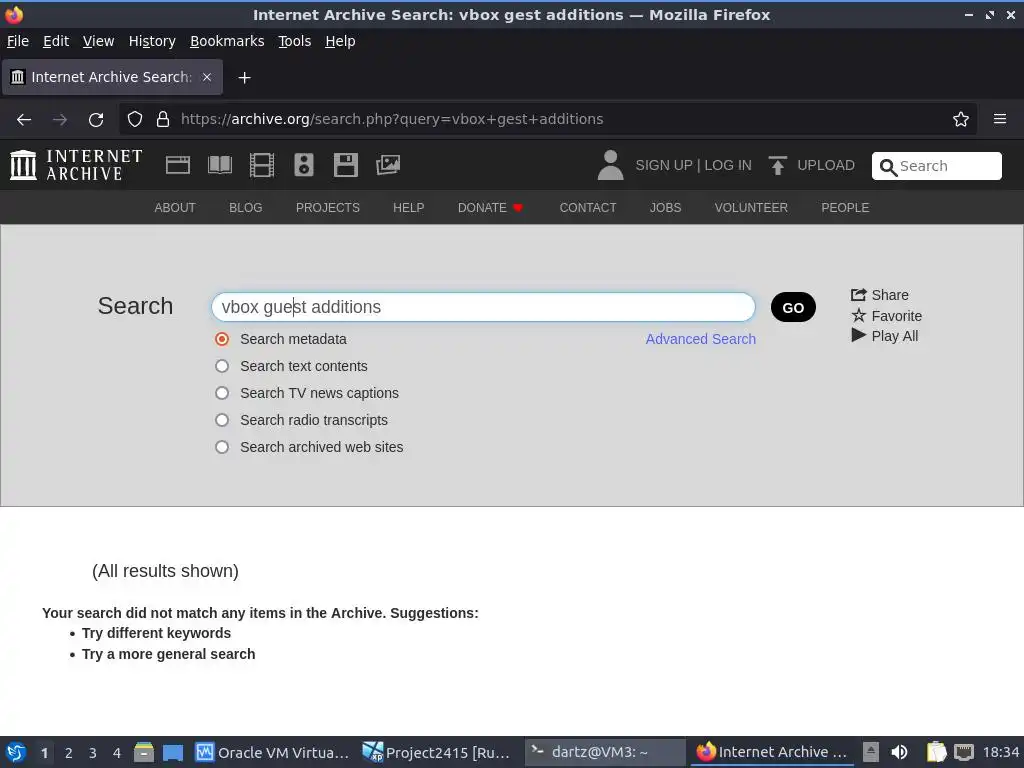
Task: Open the tracking protection shield icon
Action: [x=135, y=120]
